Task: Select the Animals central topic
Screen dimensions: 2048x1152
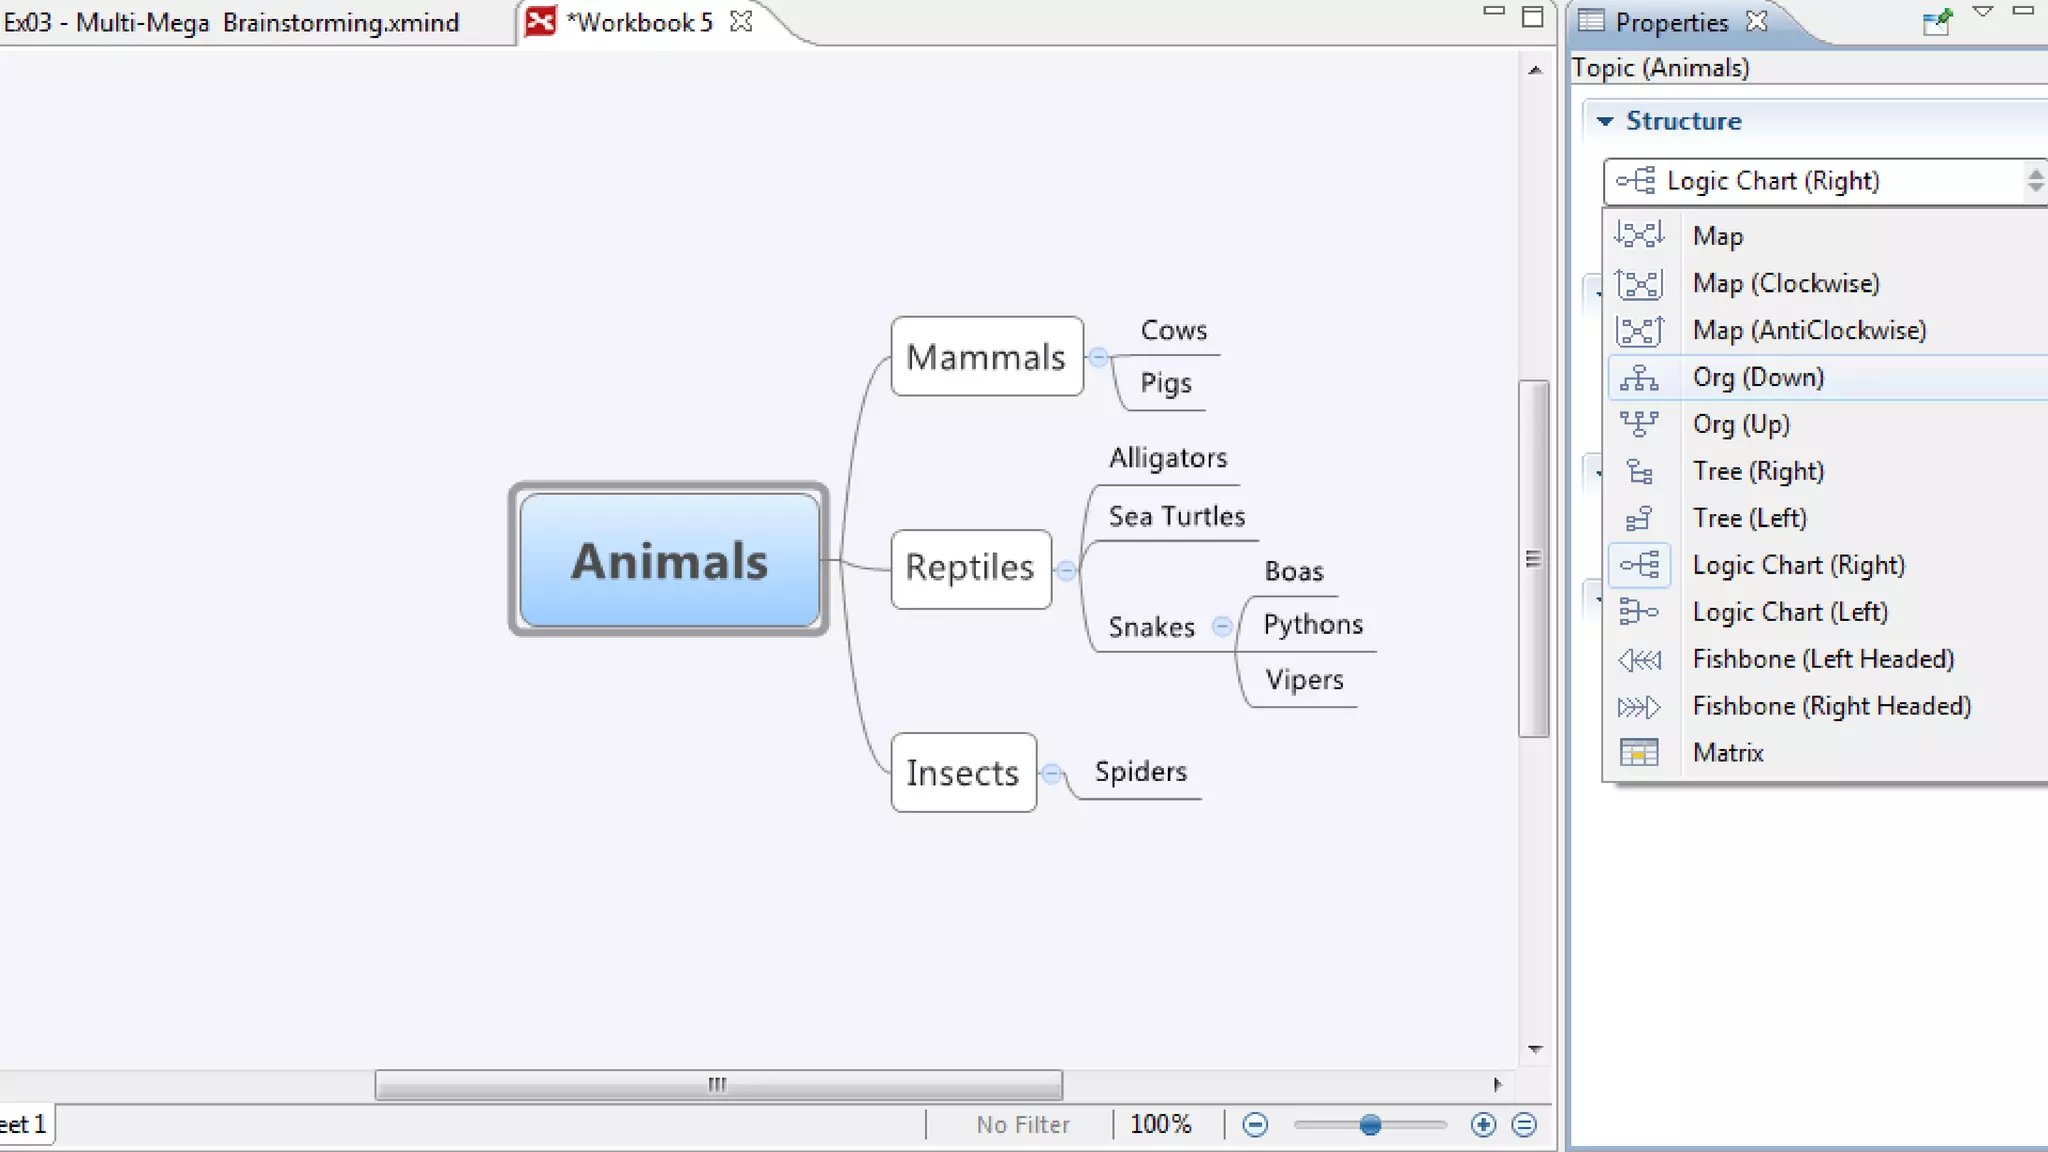Action: [x=669, y=560]
